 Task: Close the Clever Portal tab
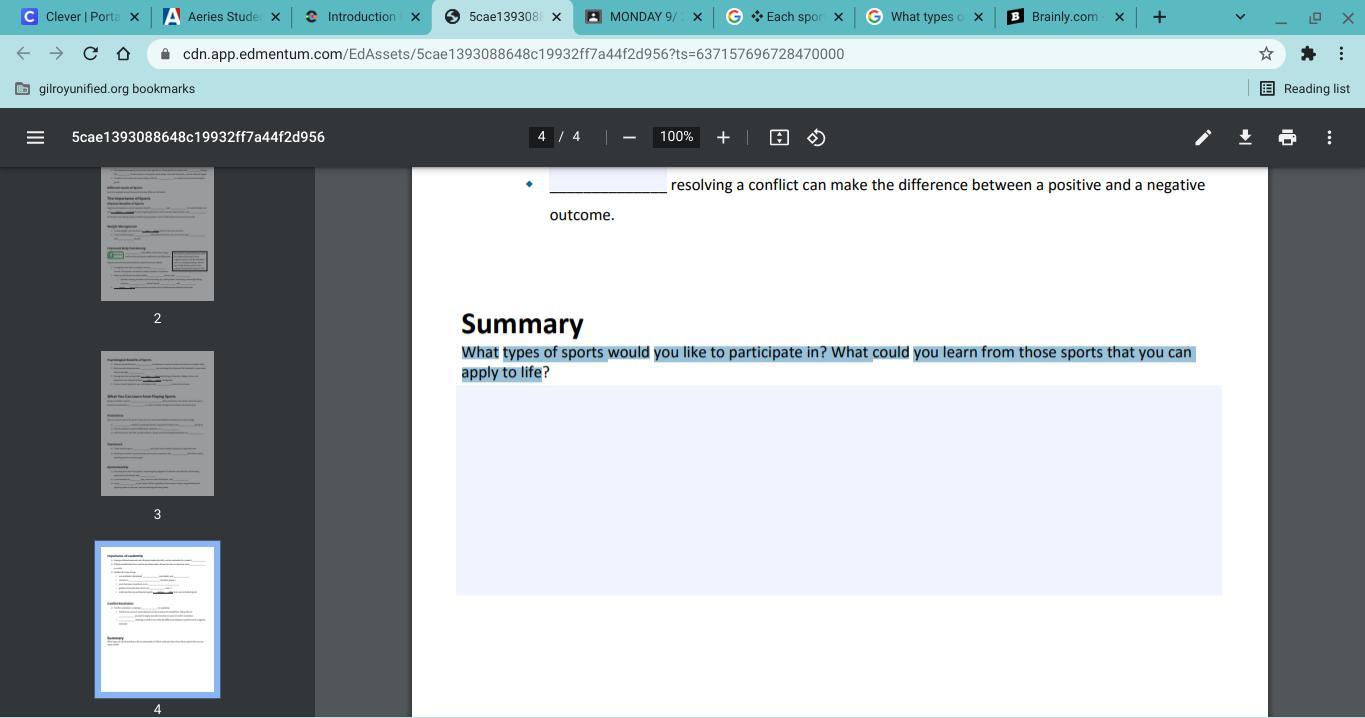click(x=134, y=17)
